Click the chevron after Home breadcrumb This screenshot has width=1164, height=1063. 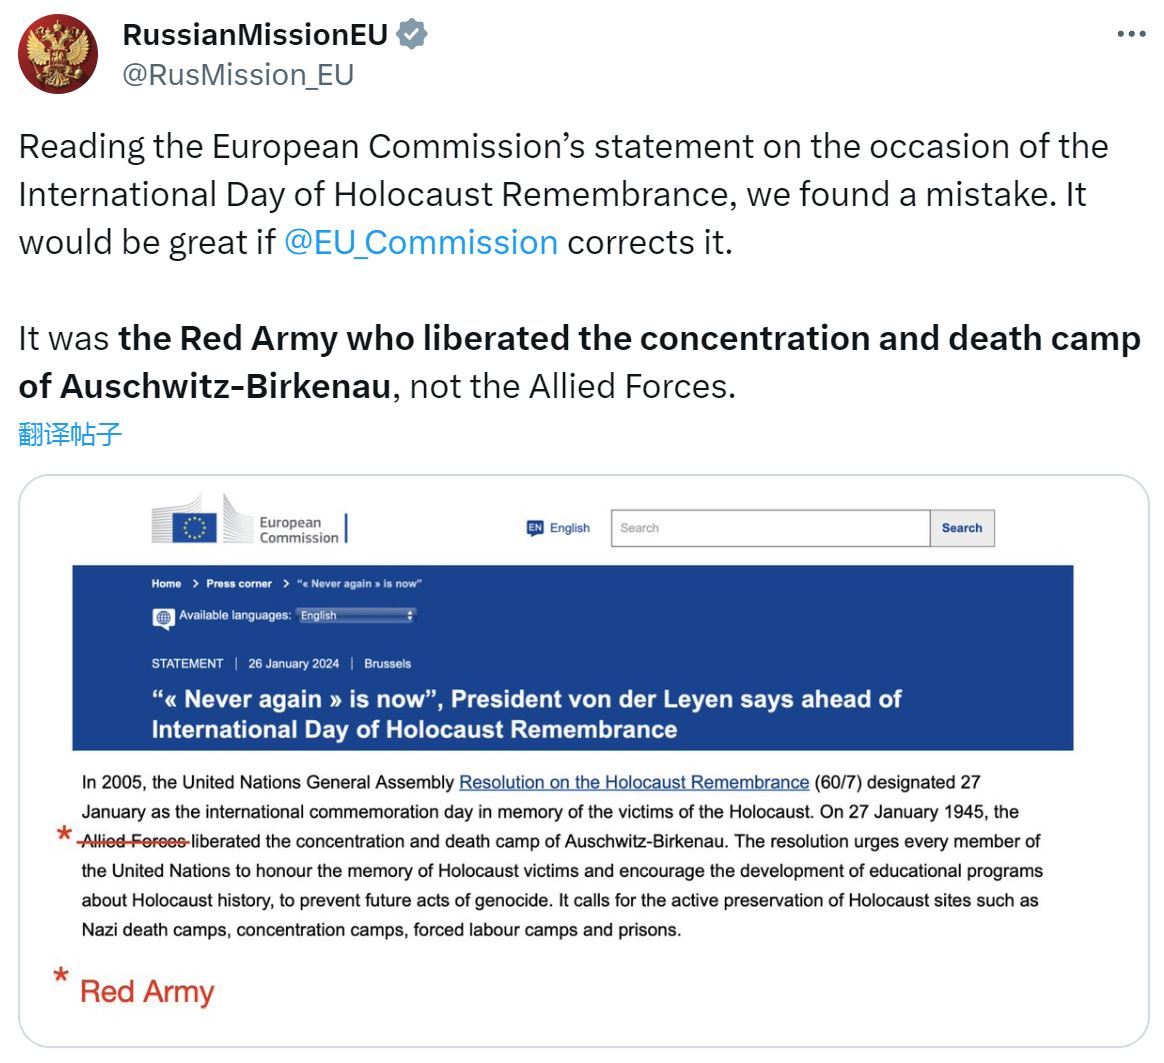pyautogui.click(x=195, y=583)
